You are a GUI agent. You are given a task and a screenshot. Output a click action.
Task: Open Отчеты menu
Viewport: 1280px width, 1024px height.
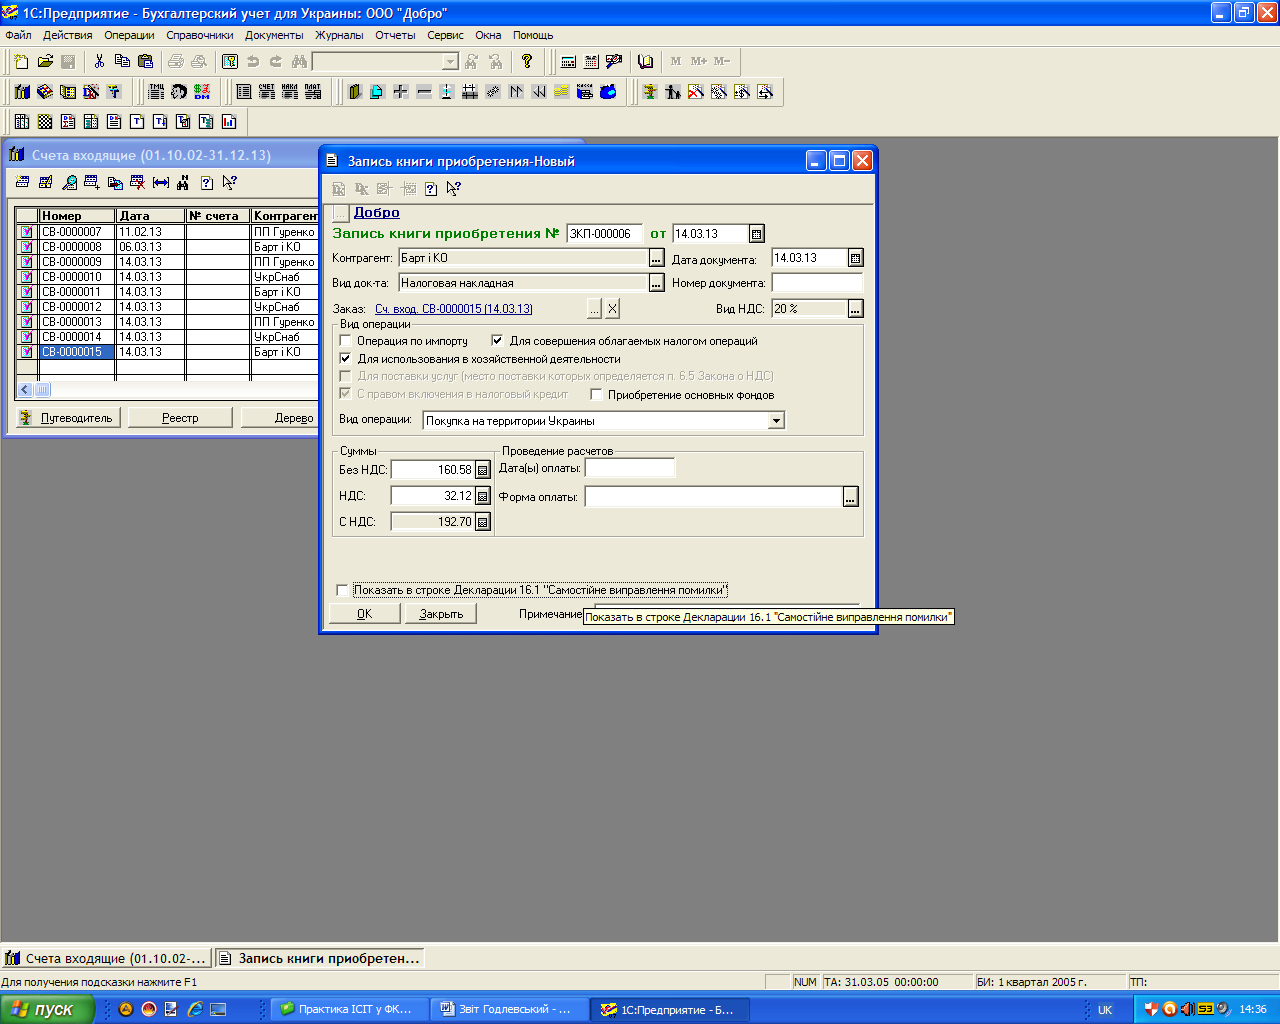(x=395, y=35)
